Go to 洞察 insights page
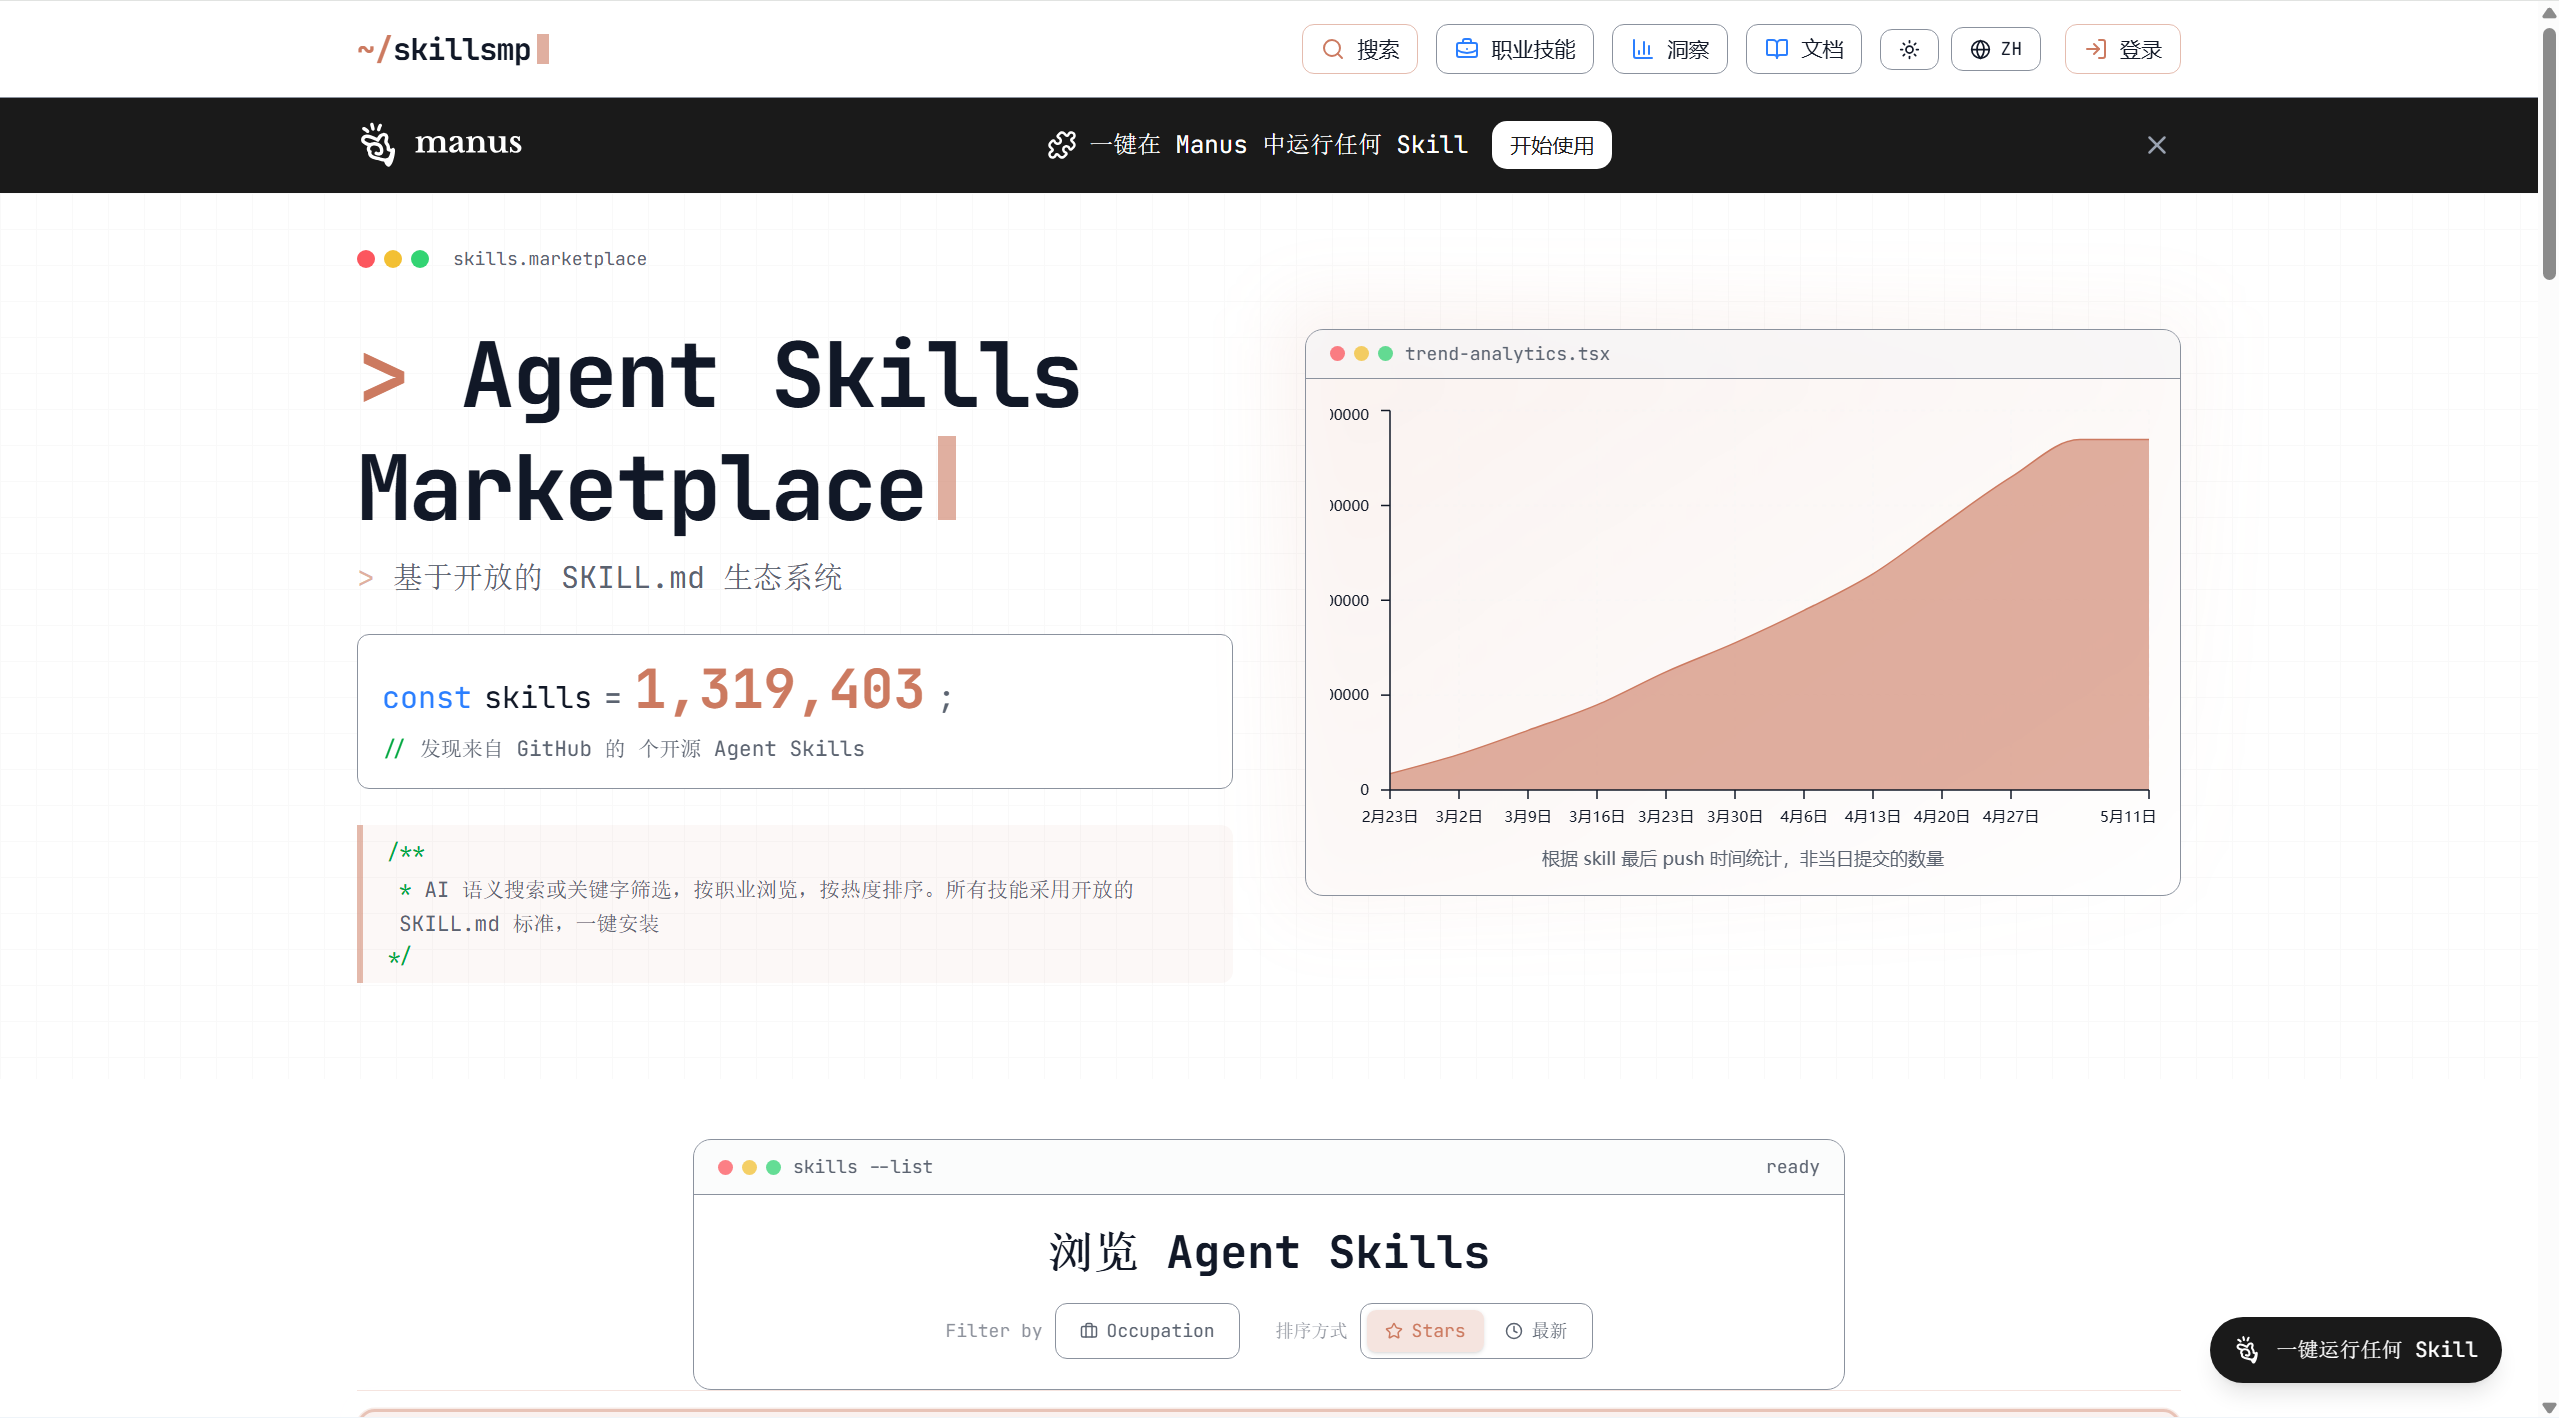 coord(1669,49)
